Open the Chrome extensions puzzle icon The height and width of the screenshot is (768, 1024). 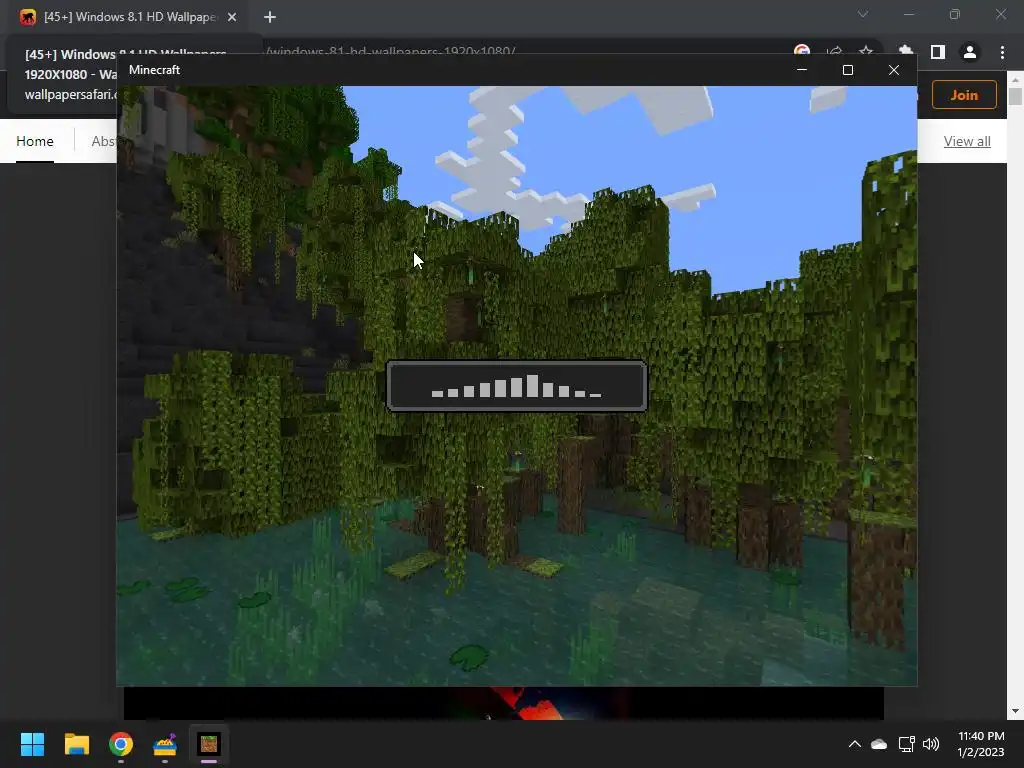click(906, 52)
